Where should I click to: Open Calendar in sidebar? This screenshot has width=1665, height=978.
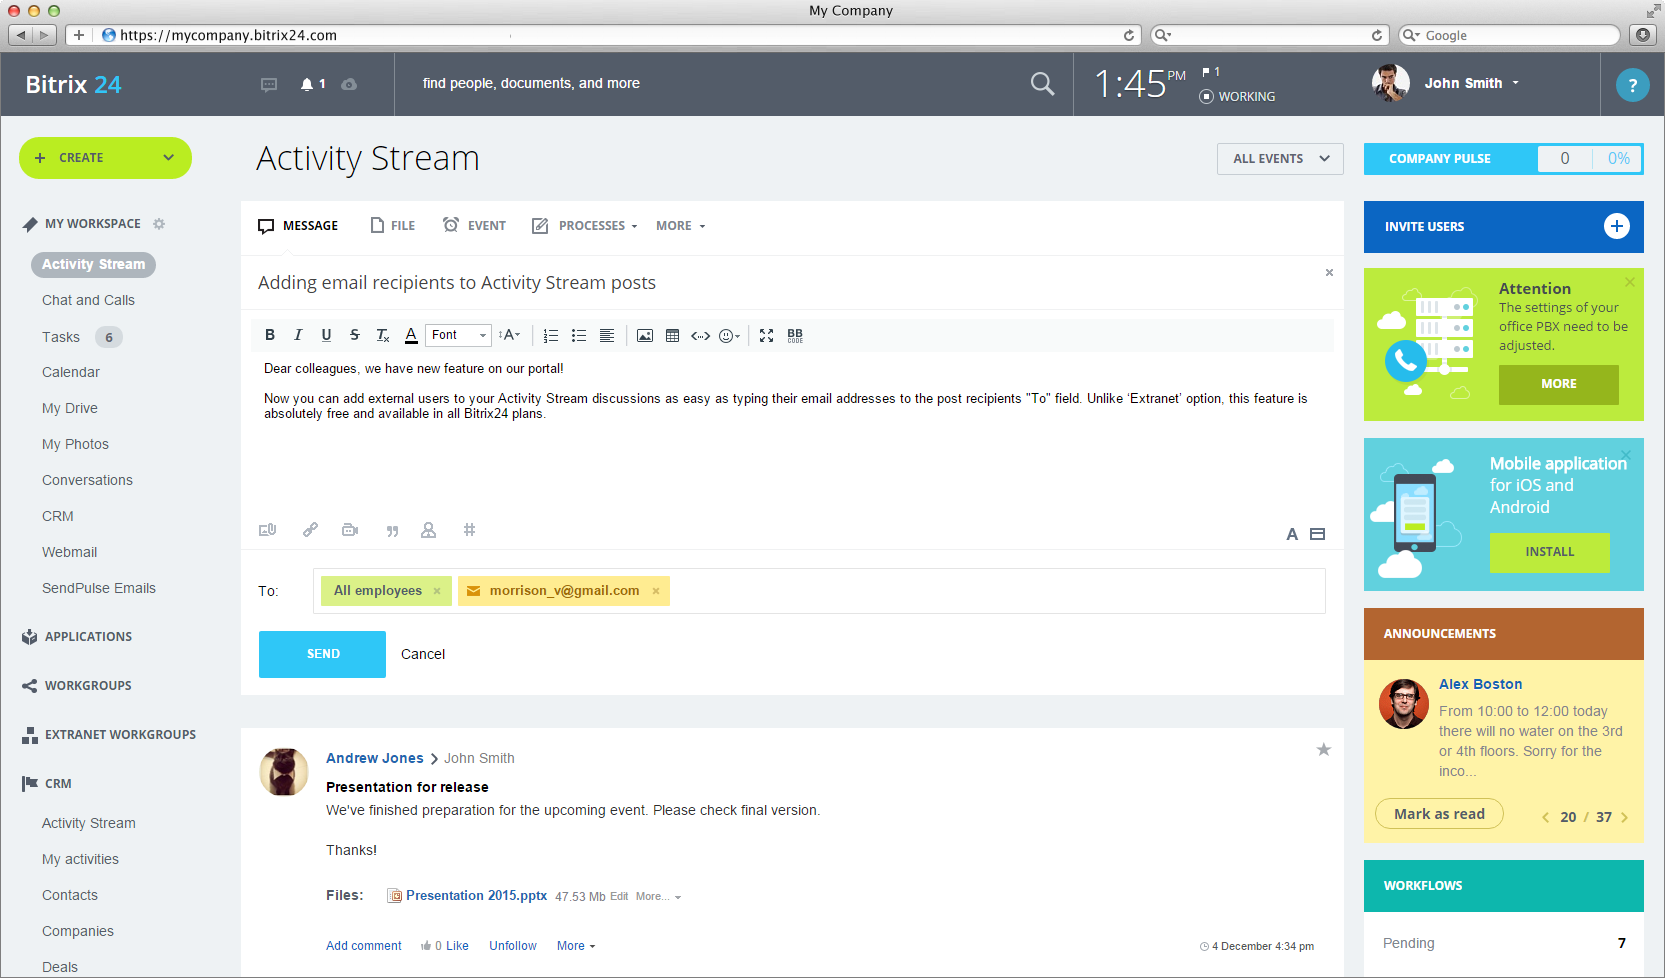(x=71, y=372)
